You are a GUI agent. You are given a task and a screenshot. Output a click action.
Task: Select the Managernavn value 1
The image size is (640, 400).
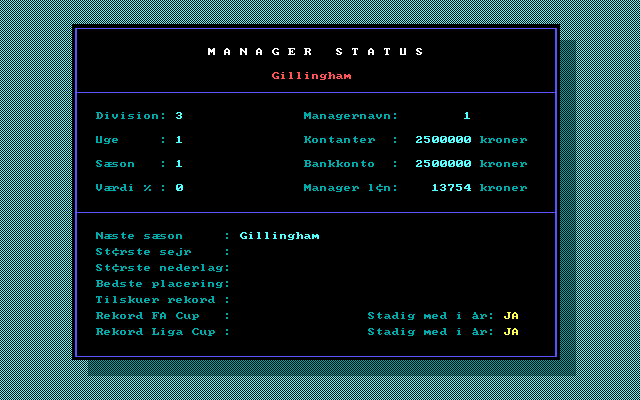(467, 116)
